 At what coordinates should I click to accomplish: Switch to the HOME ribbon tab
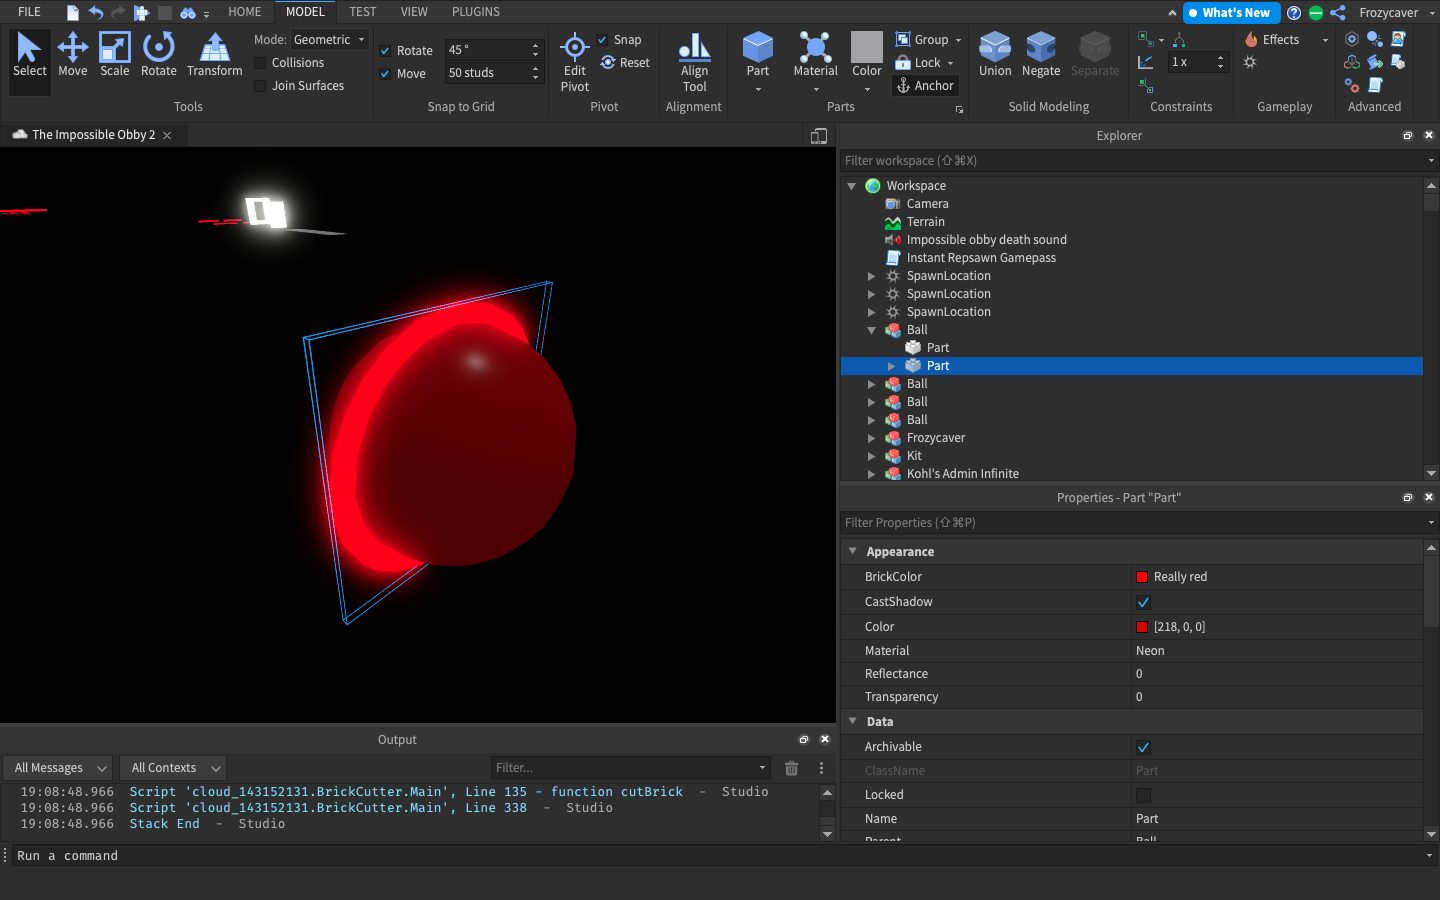[244, 12]
